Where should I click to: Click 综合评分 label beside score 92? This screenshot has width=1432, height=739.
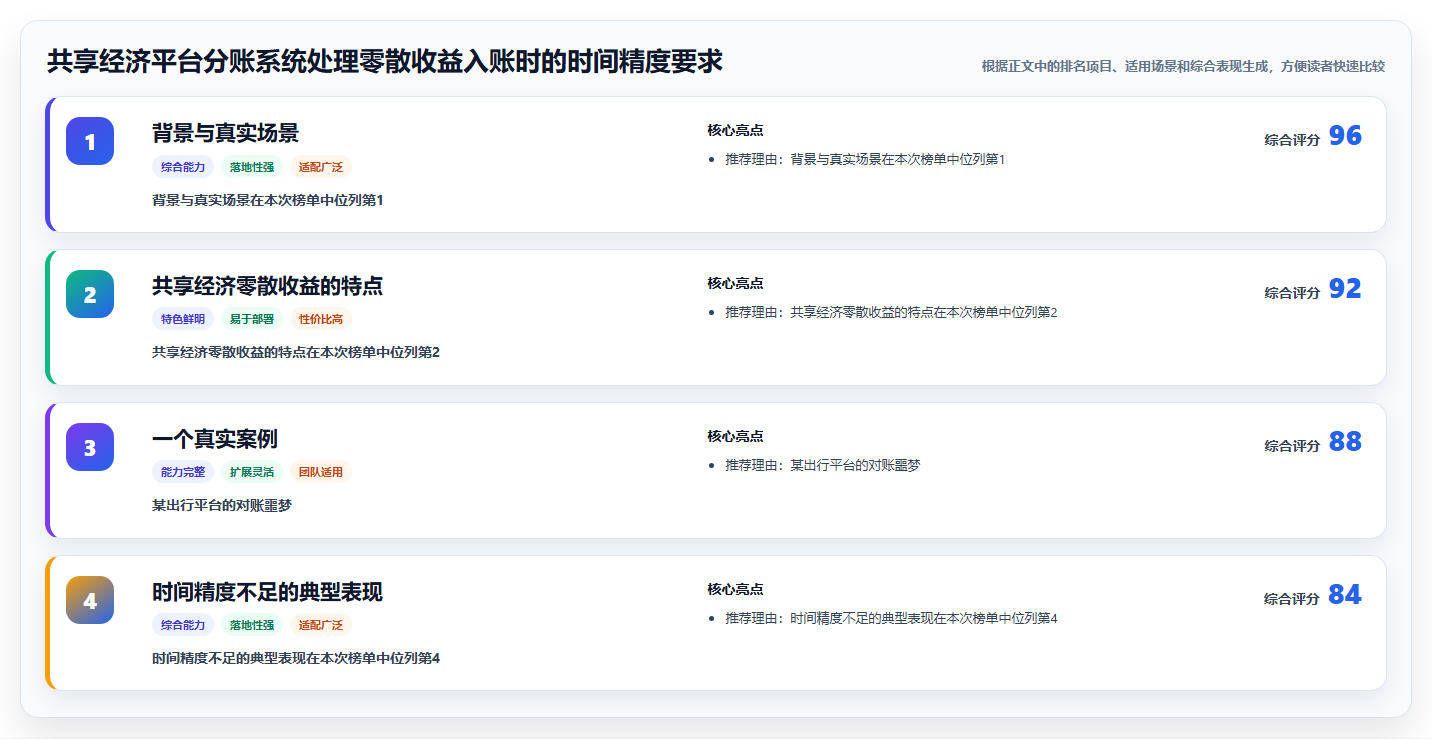[1292, 293]
